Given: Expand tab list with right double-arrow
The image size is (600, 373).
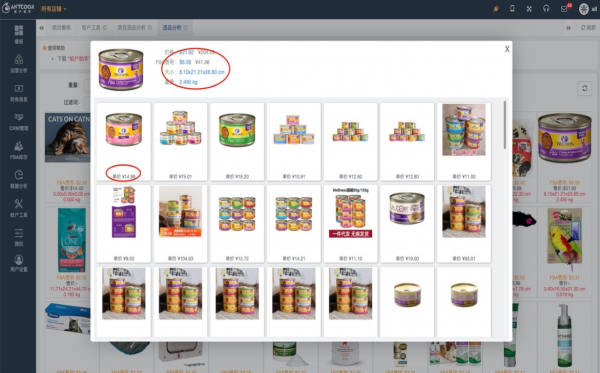Looking at the screenshot, I should (x=569, y=28).
